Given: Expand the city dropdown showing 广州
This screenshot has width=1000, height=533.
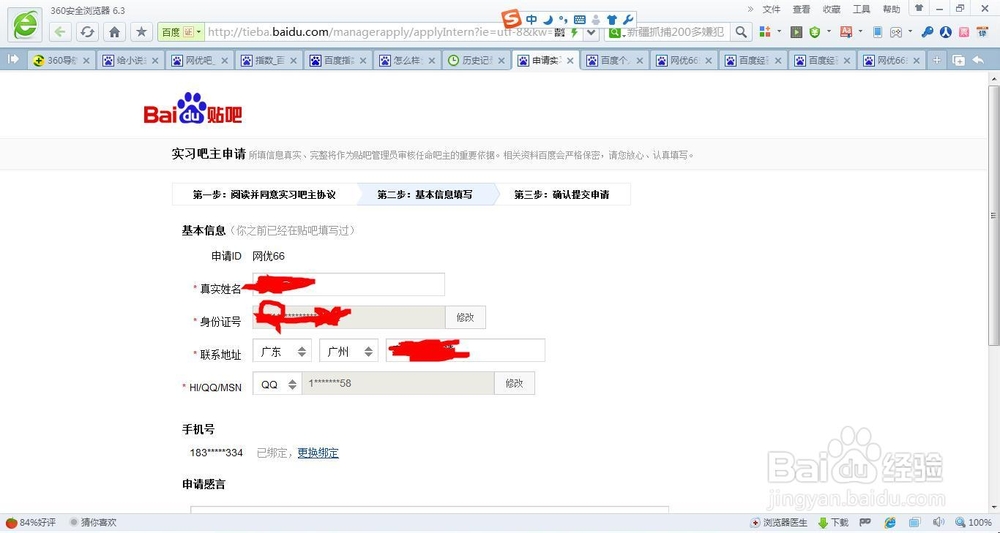Looking at the screenshot, I should tap(348, 352).
